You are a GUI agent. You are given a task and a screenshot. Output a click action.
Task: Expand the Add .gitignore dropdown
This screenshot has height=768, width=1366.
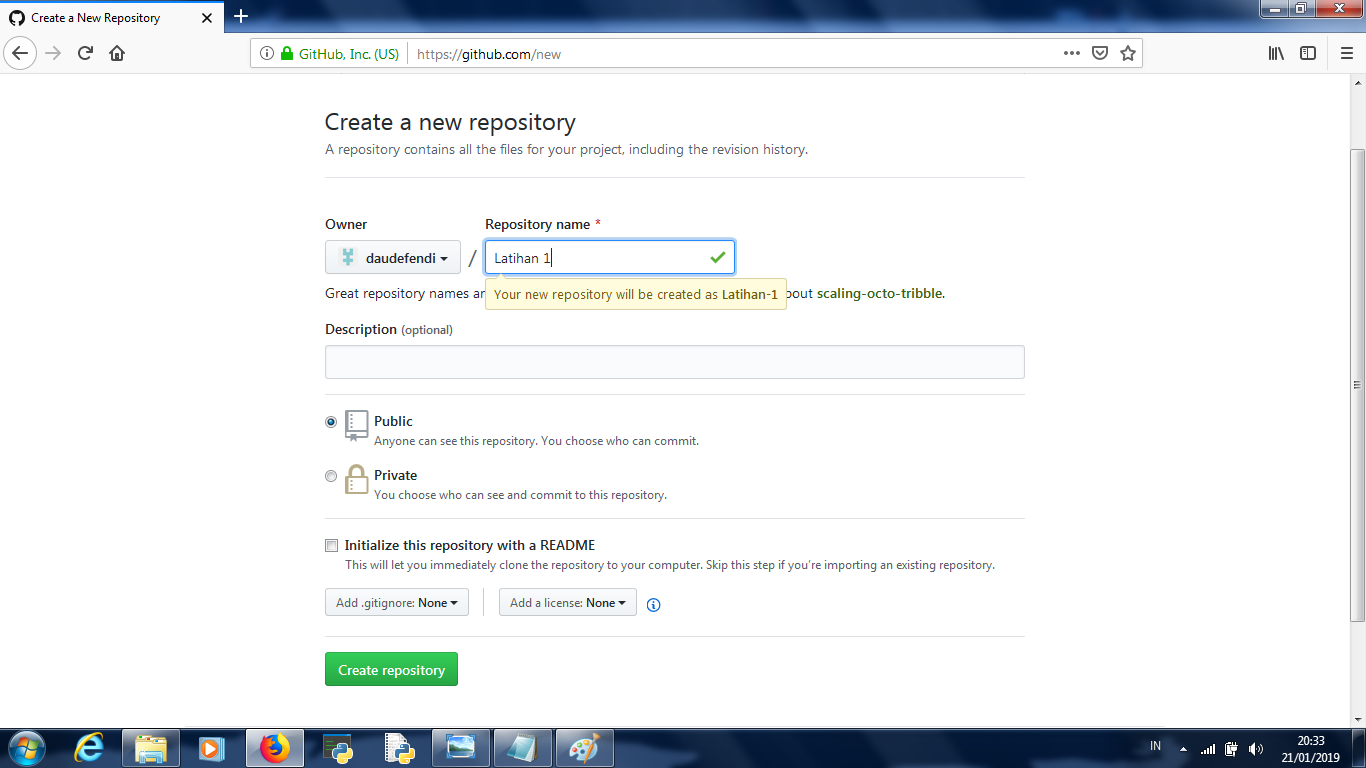tap(396, 602)
